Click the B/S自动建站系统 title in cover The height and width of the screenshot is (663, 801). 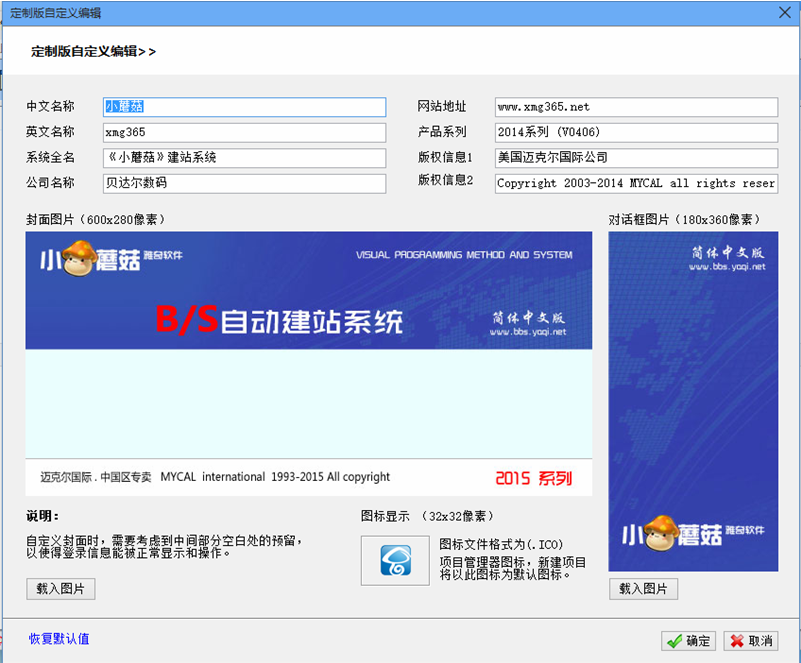pyautogui.click(x=279, y=320)
